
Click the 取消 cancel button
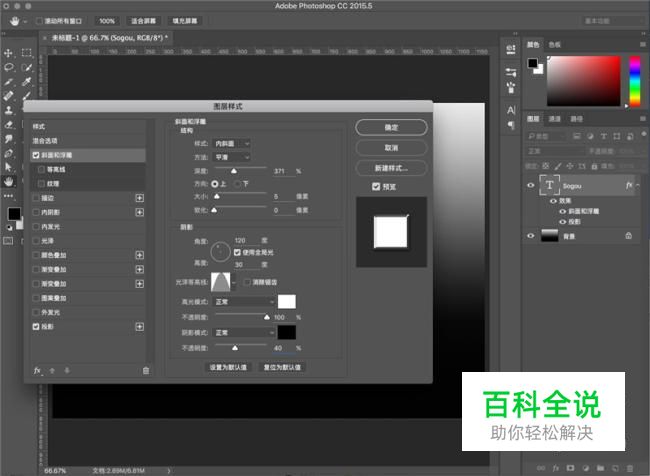(391, 148)
